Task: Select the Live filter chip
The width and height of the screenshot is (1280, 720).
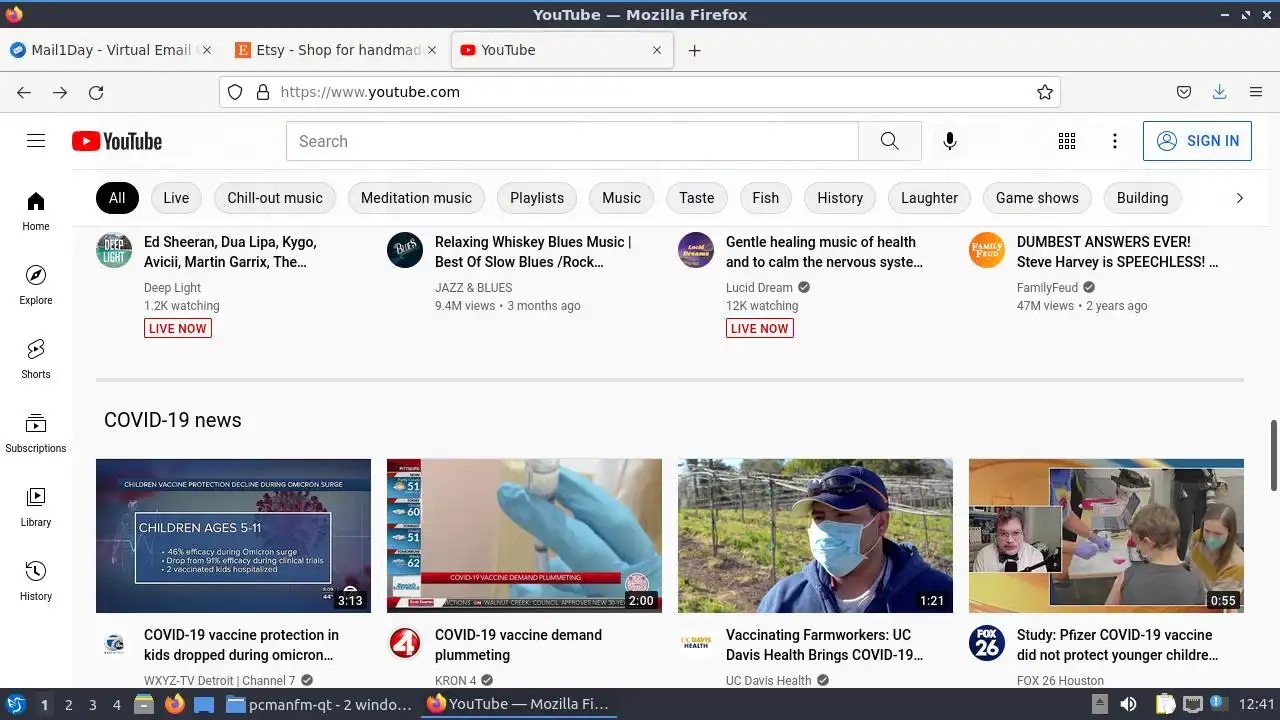Action: [176, 198]
